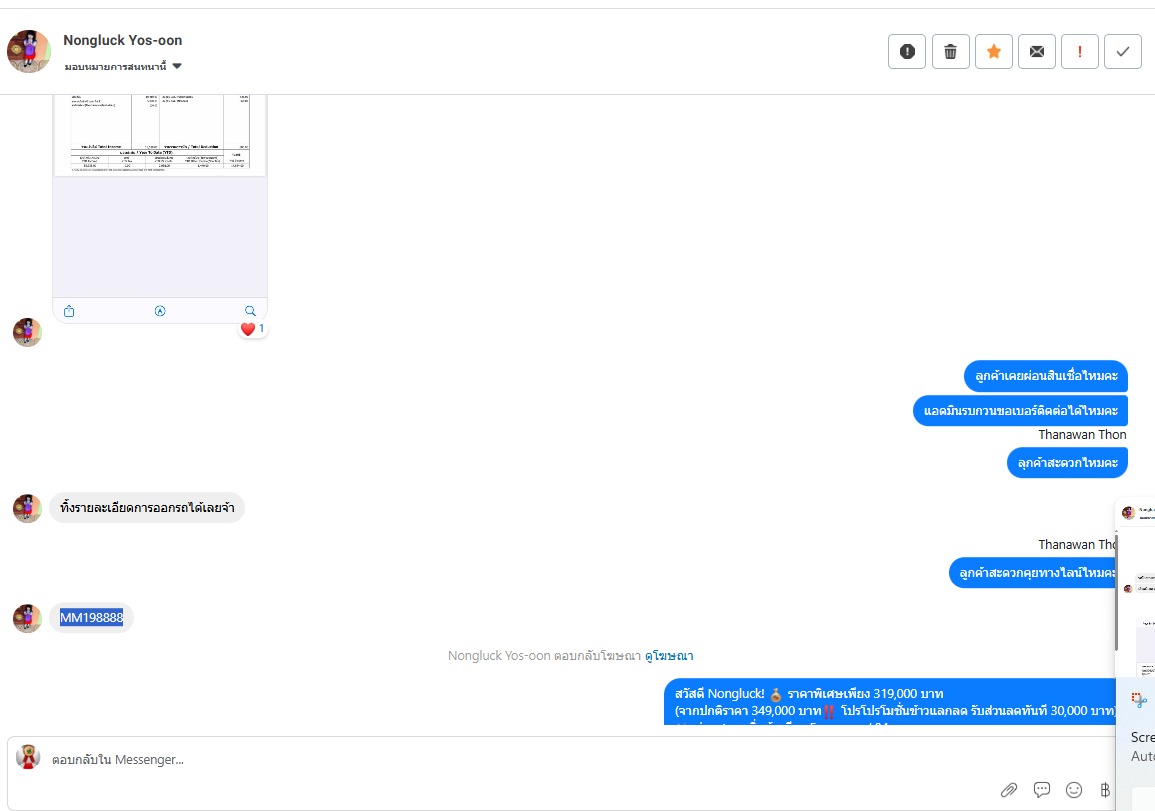The width and height of the screenshot is (1155, 811).
Task: Open the ดูโฆษณา link
Action: pyautogui.click(x=669, y=656)
